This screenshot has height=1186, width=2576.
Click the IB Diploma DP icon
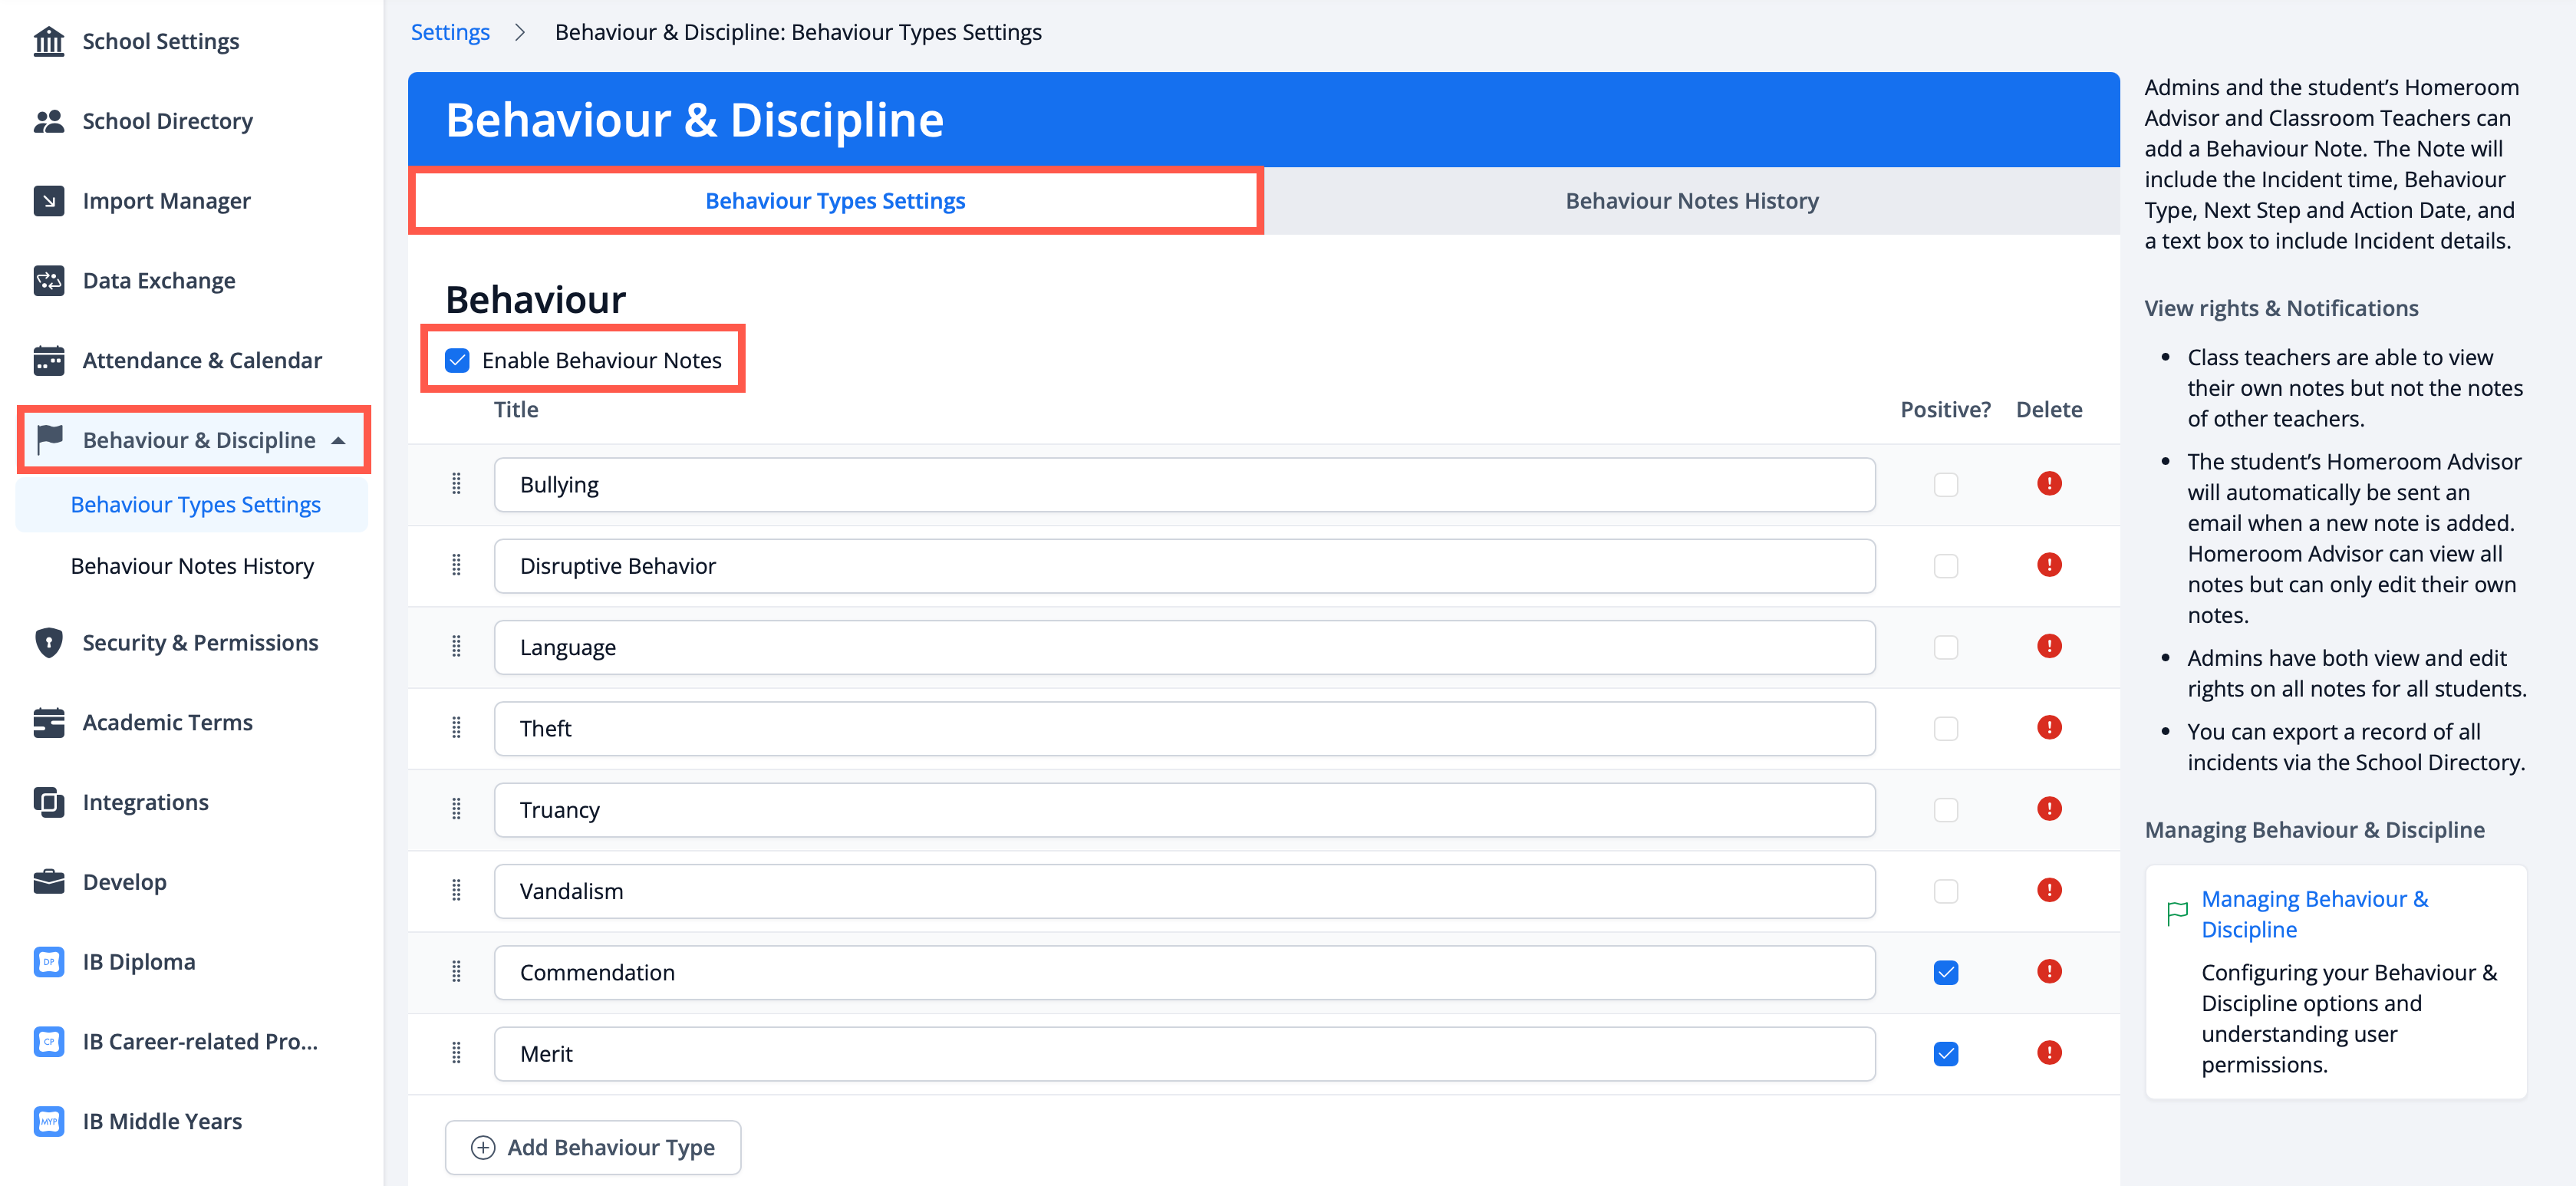48,962
